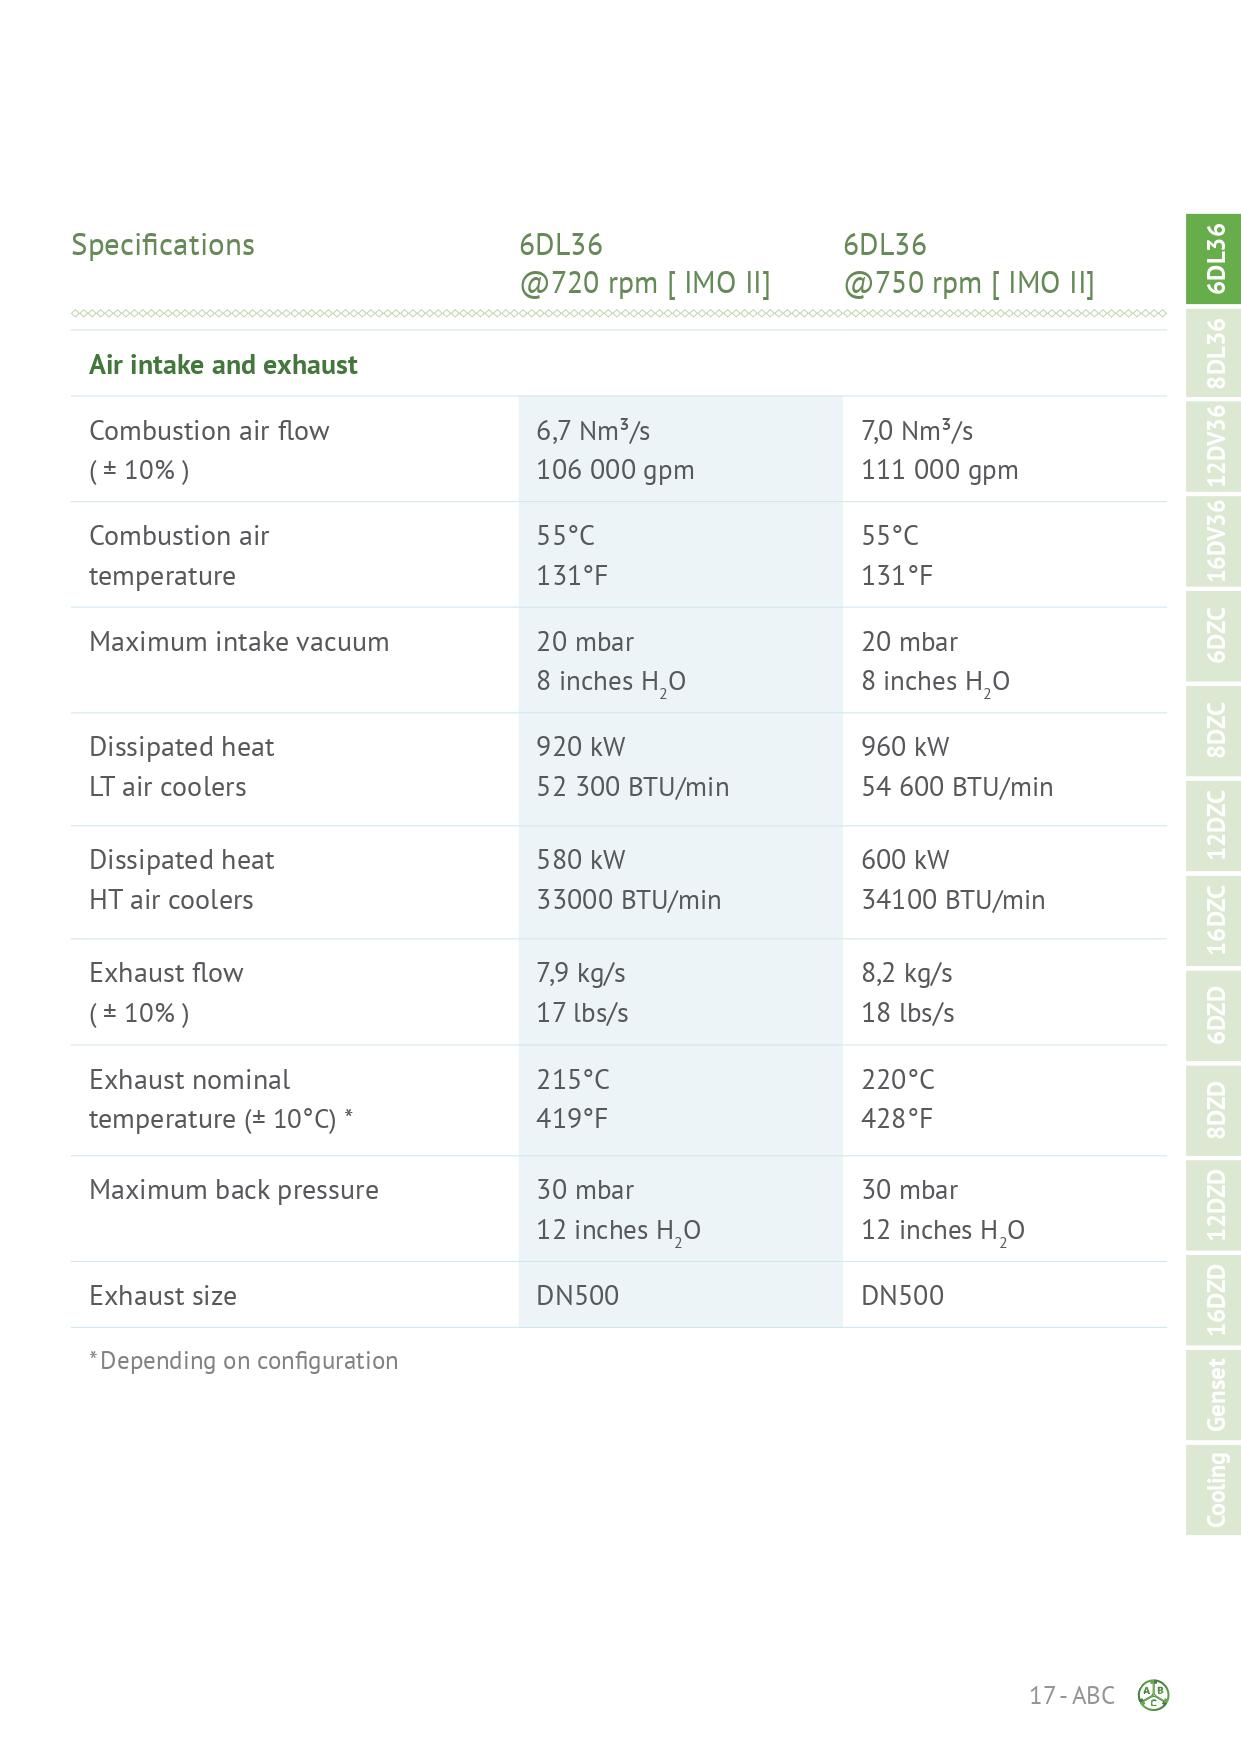Viewport: 1241px width, 1749px height.
Task: Go to the 16DV36 side tab
Action: [1213, 541]
